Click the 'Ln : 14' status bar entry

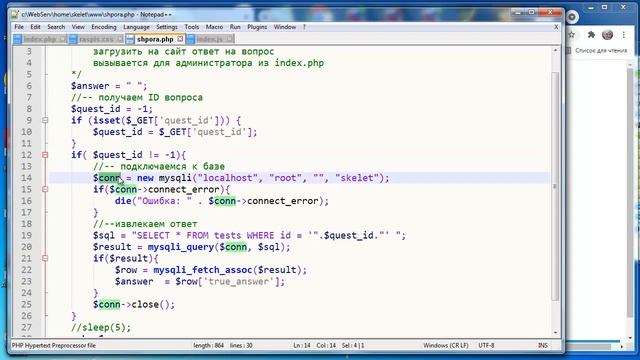(x=302, y=345)
